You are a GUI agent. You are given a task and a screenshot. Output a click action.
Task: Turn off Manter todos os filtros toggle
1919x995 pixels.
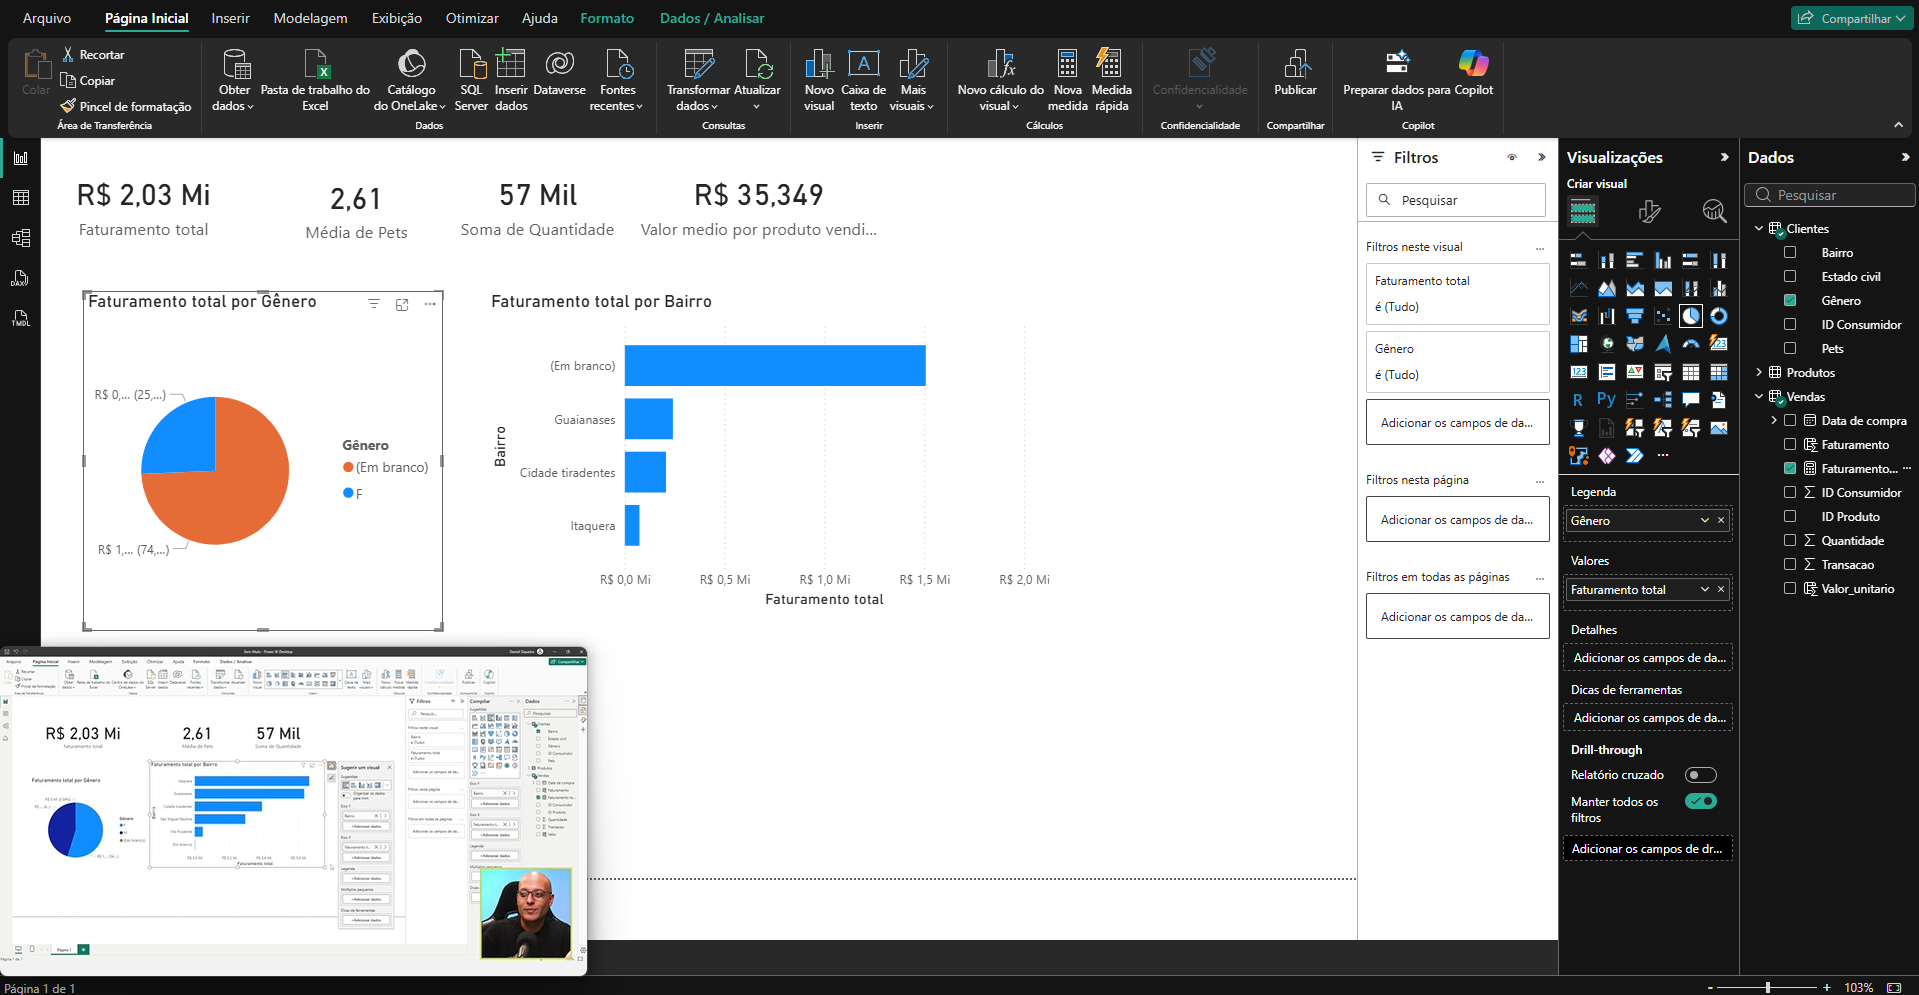[x=1700, y=801]
